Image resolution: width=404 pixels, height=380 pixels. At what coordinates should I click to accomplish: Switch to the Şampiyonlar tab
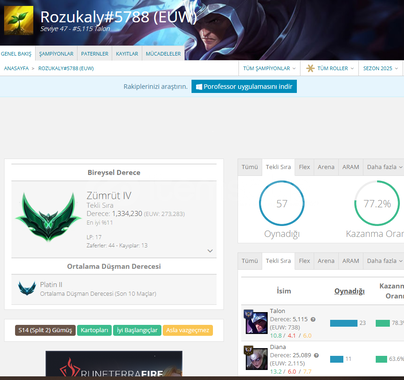point(56,54)
